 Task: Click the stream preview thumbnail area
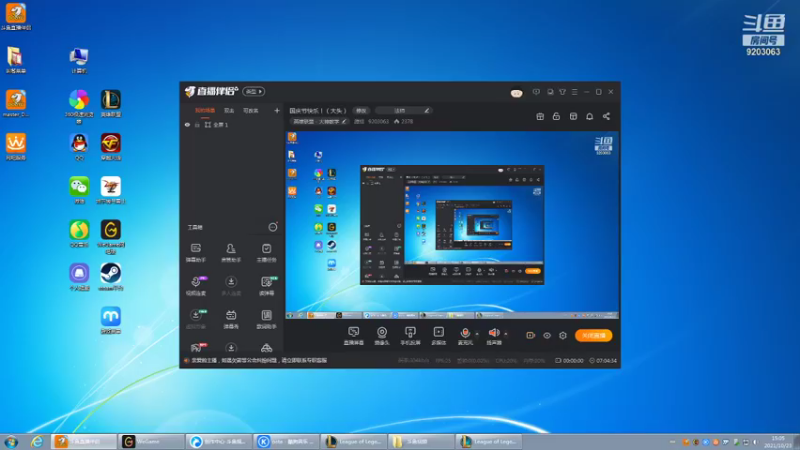(452, 225)
